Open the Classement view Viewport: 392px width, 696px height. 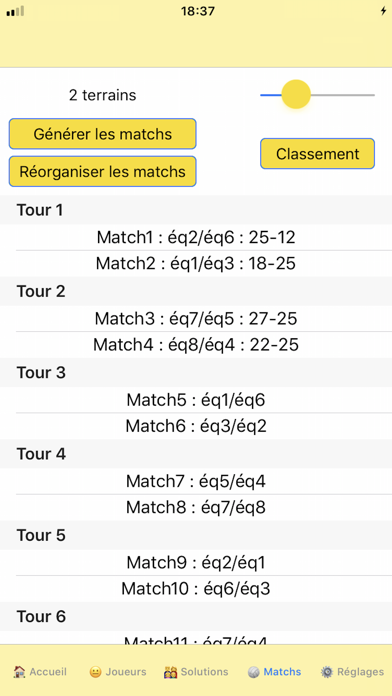[x=317, y=154]
